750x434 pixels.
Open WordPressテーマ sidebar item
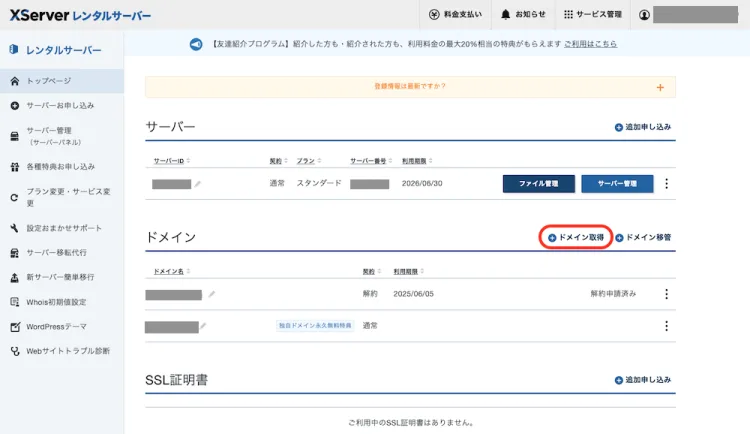62,327
